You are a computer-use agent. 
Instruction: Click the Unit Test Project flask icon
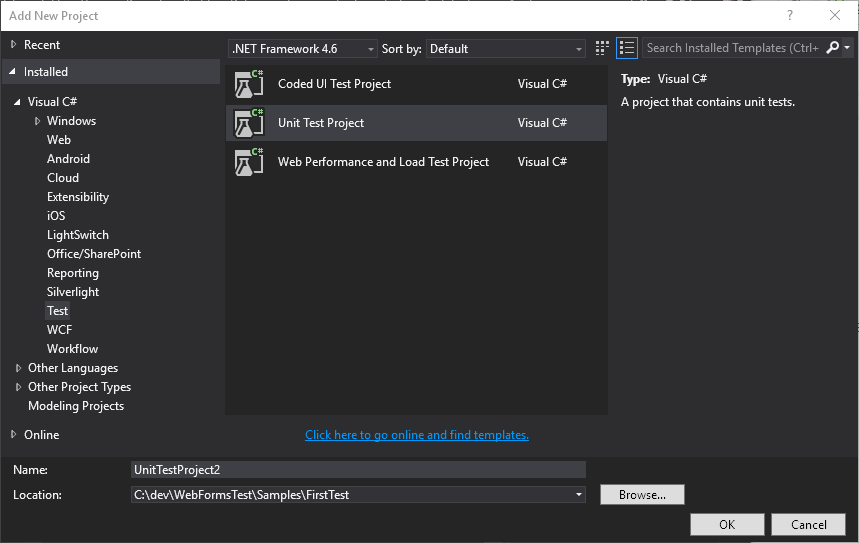pyautogui.click(x=249, y=123)
